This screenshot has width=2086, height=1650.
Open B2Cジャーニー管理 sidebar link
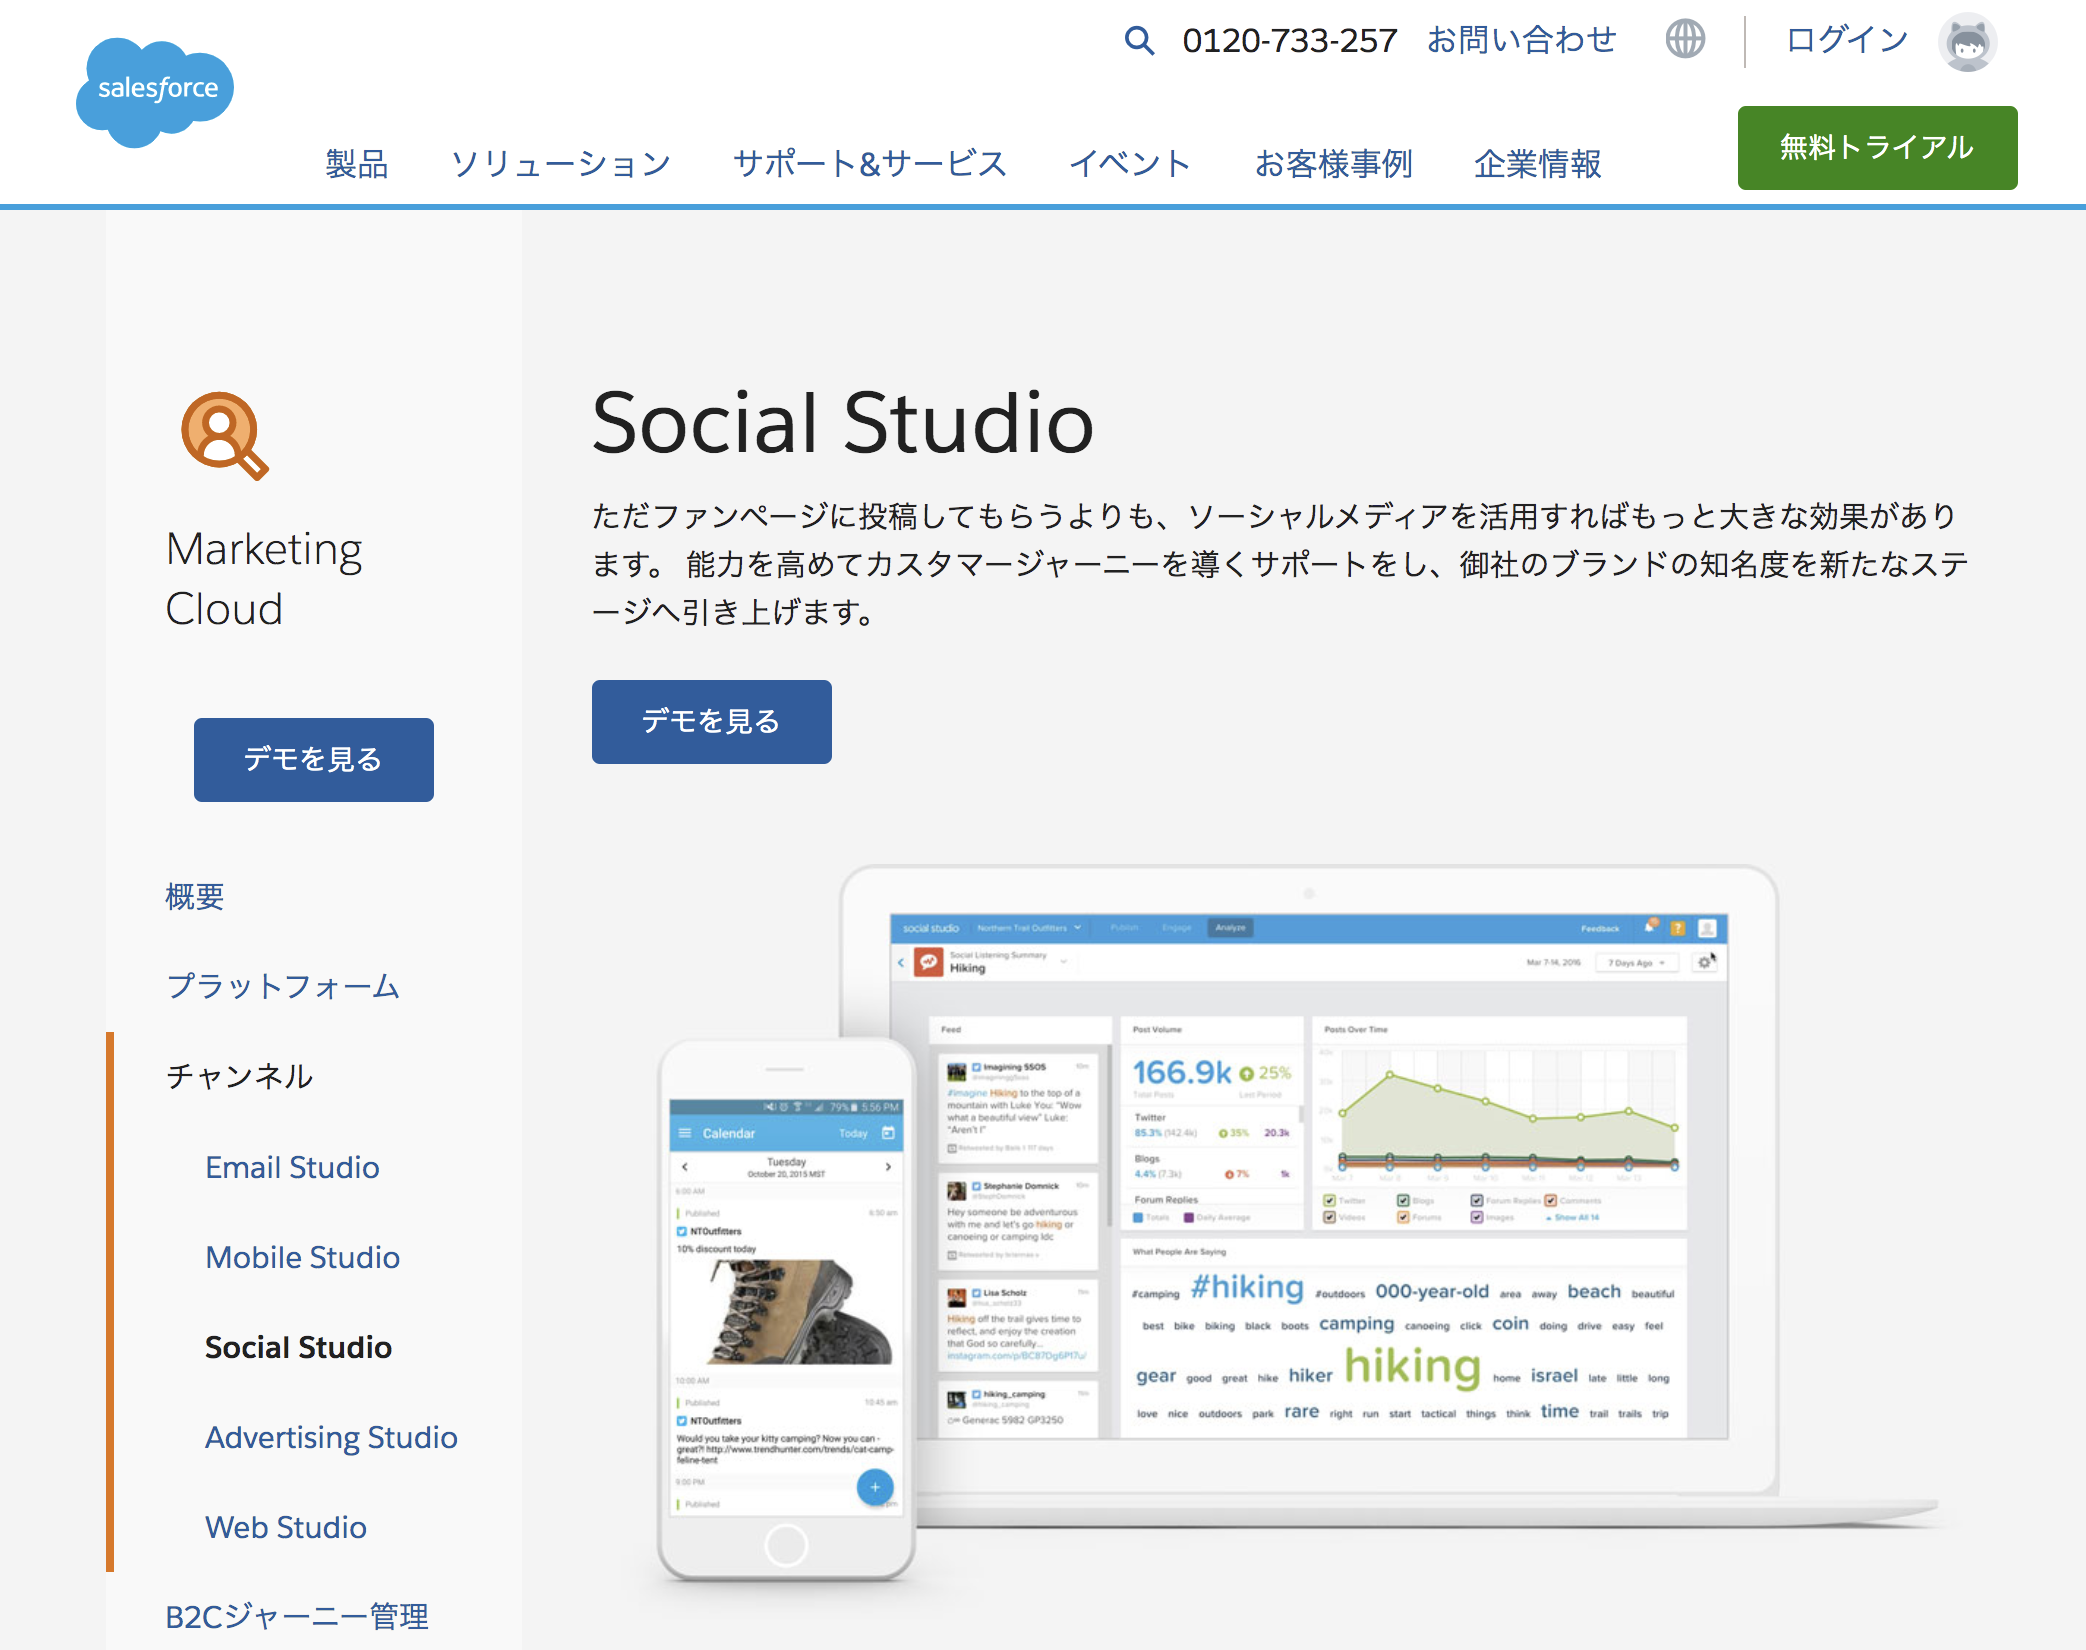click(x=297, y=1616)
